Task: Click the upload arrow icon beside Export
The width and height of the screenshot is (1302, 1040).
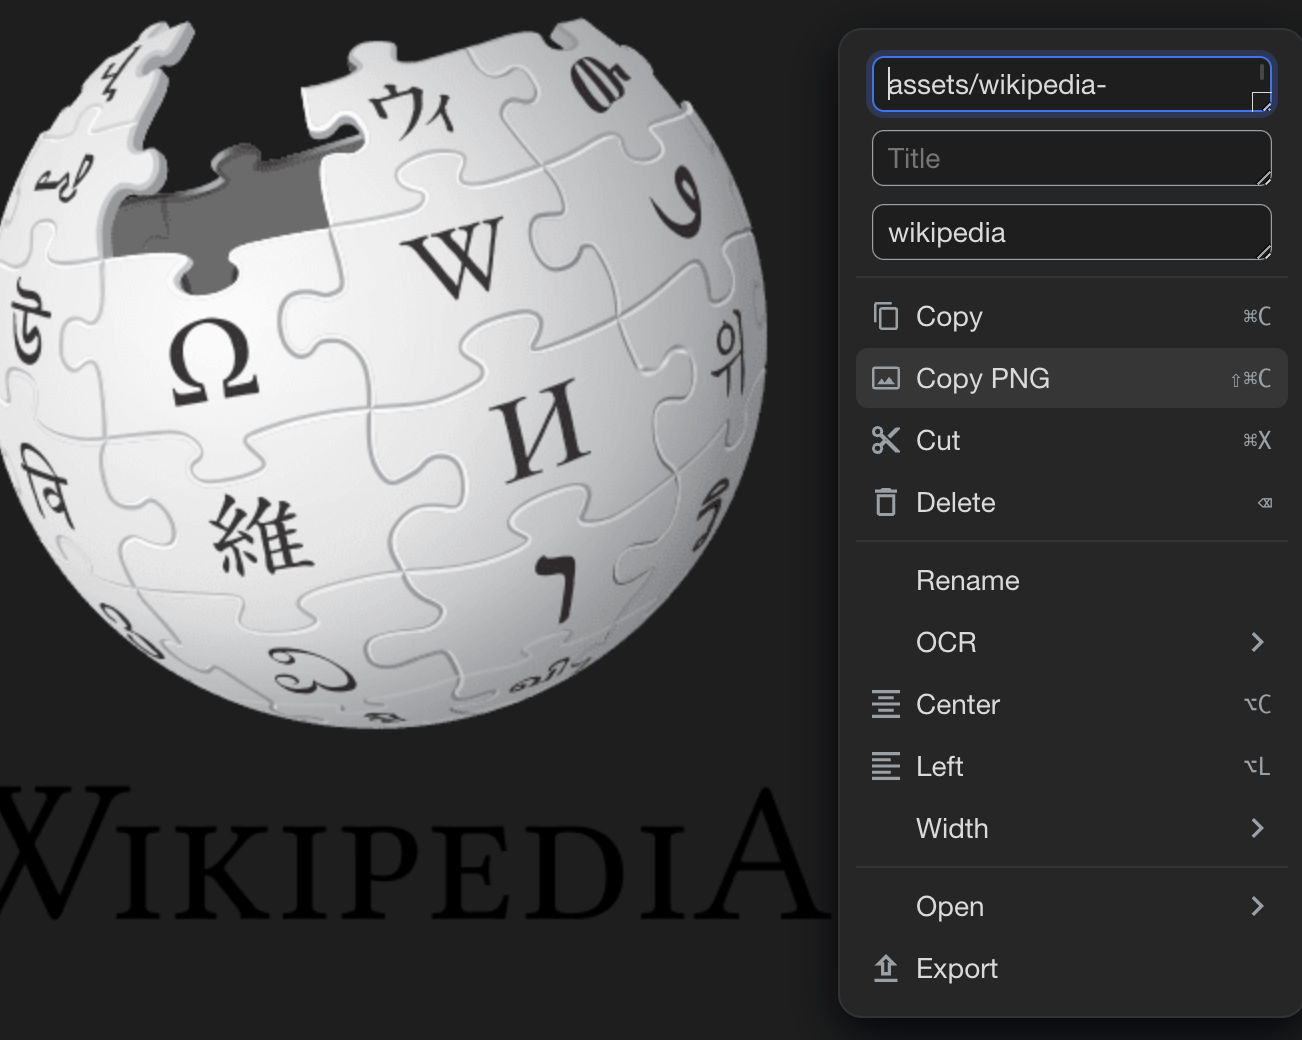Action: (886, 968)
